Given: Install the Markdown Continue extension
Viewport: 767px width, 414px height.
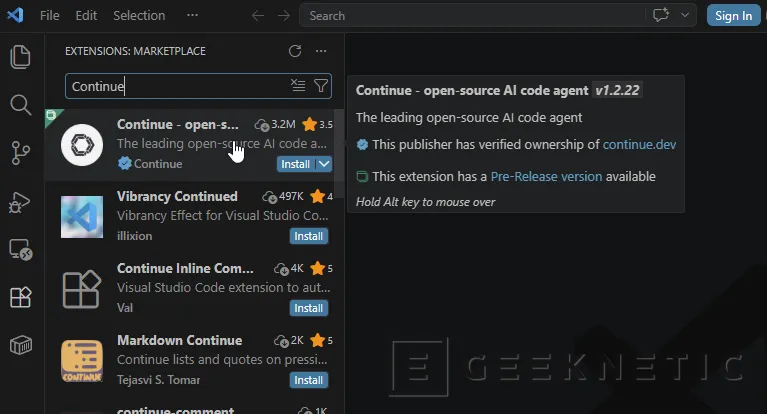Looking at the screenshot, I should point(309,380).
